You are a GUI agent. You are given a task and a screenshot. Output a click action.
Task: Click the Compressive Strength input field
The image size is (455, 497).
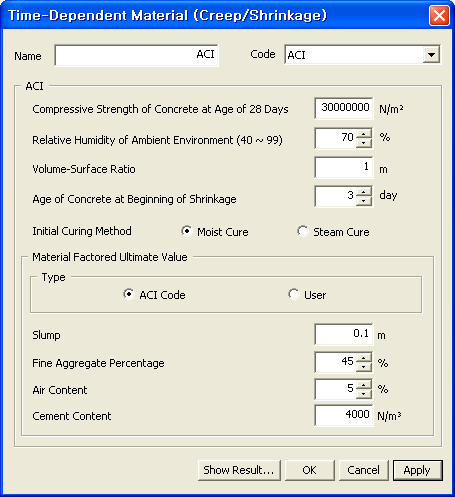click(344, 108)
